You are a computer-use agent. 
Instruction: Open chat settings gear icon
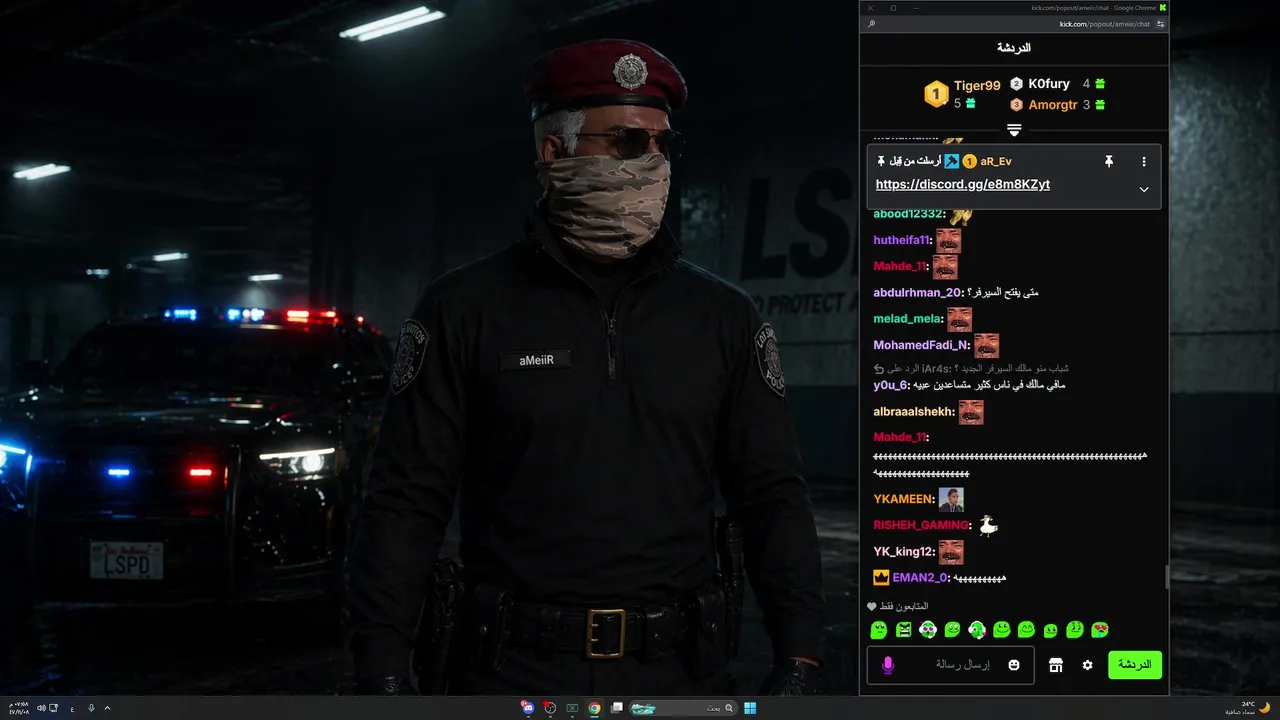click(1087, 665)
